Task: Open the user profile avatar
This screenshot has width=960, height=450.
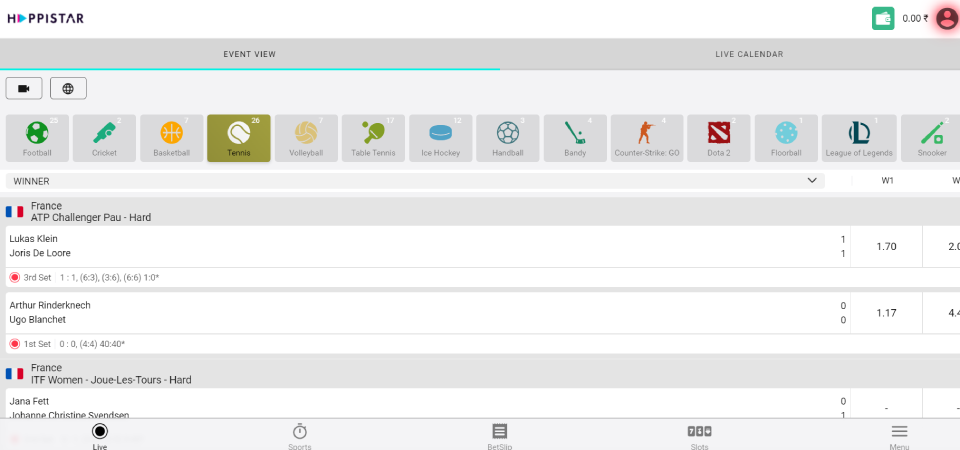Action: [x=947, y=18]
